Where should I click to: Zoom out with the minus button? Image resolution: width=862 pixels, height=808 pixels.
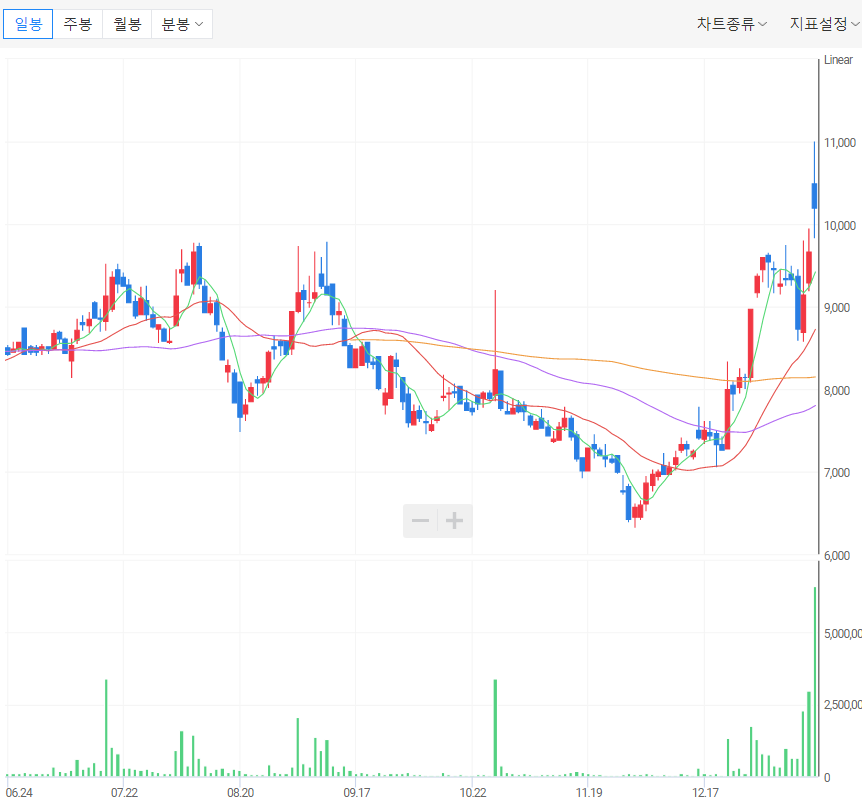(x=421, y=521)
